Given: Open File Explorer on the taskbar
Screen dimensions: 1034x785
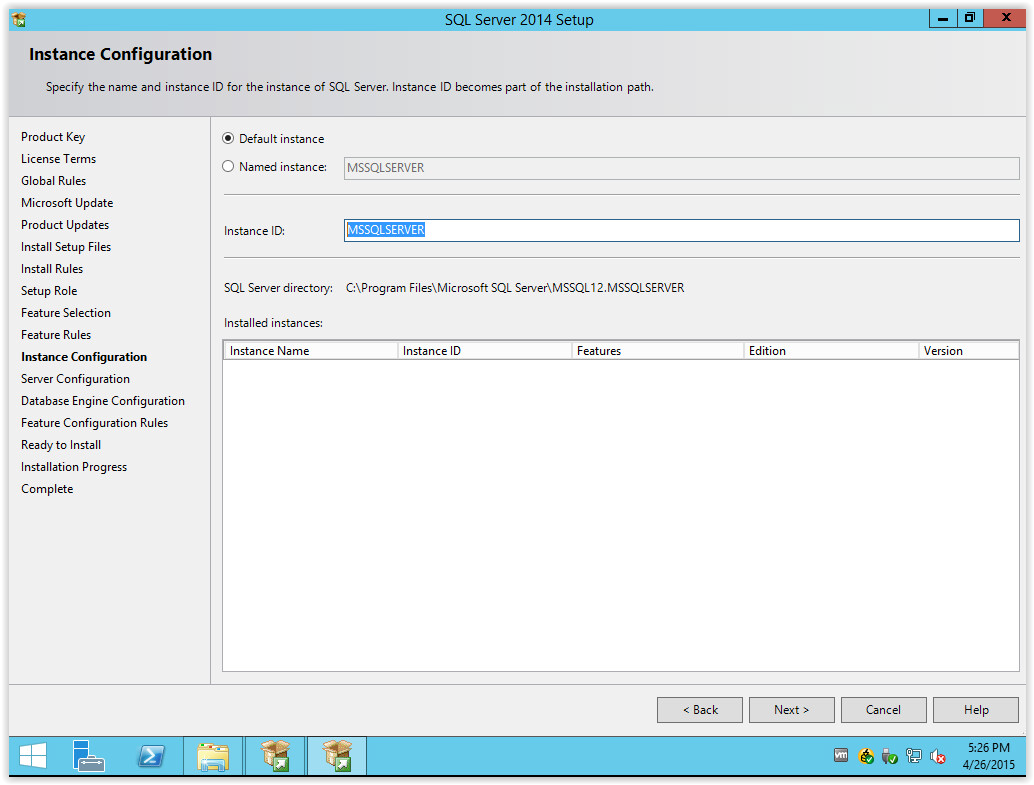Looking at the screenshot, I should click(x=213, y=756).
